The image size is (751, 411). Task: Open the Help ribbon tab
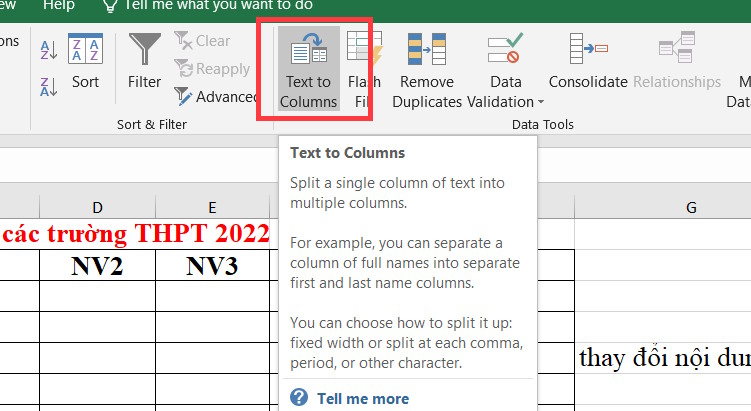pyautogui.click(x=58, y=5)
